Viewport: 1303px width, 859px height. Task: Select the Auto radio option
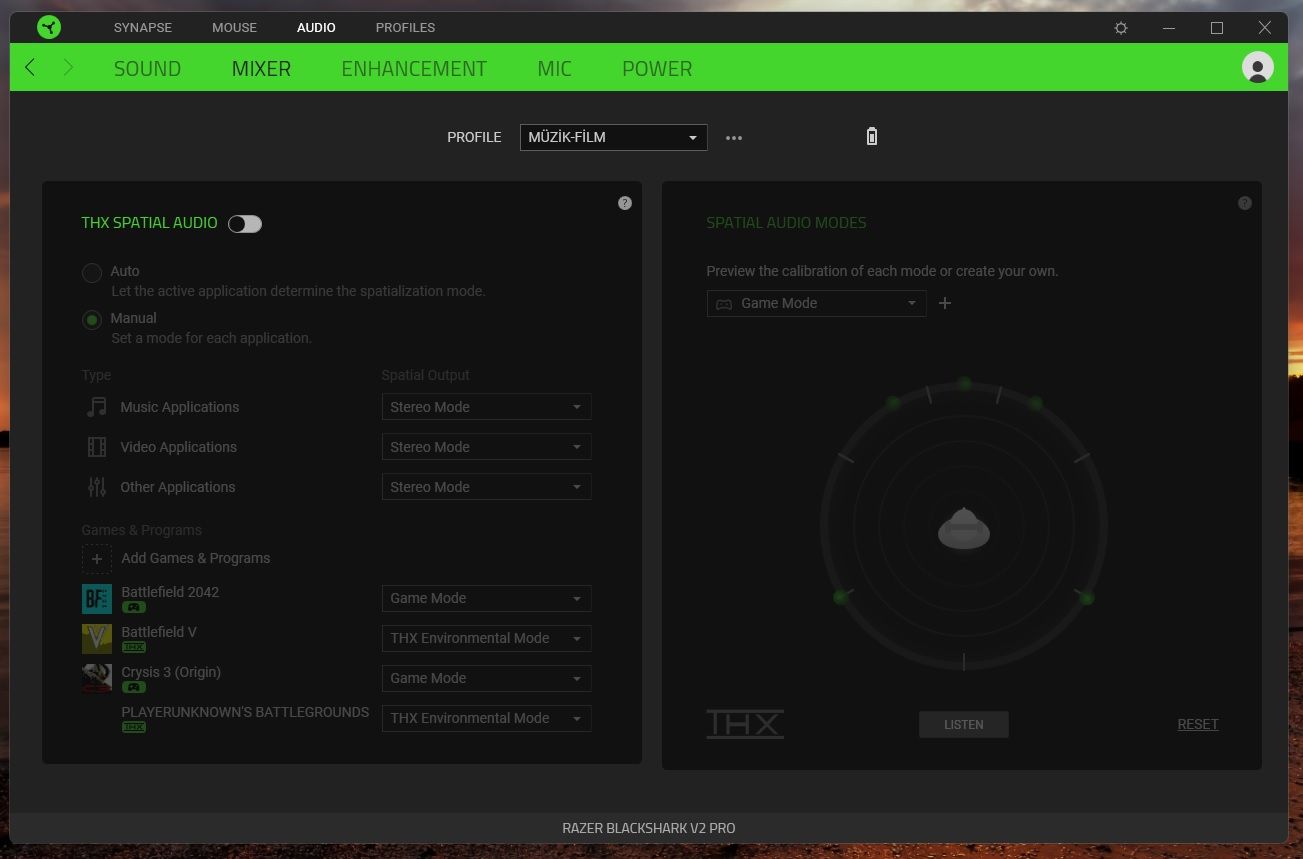coord(92,272)
